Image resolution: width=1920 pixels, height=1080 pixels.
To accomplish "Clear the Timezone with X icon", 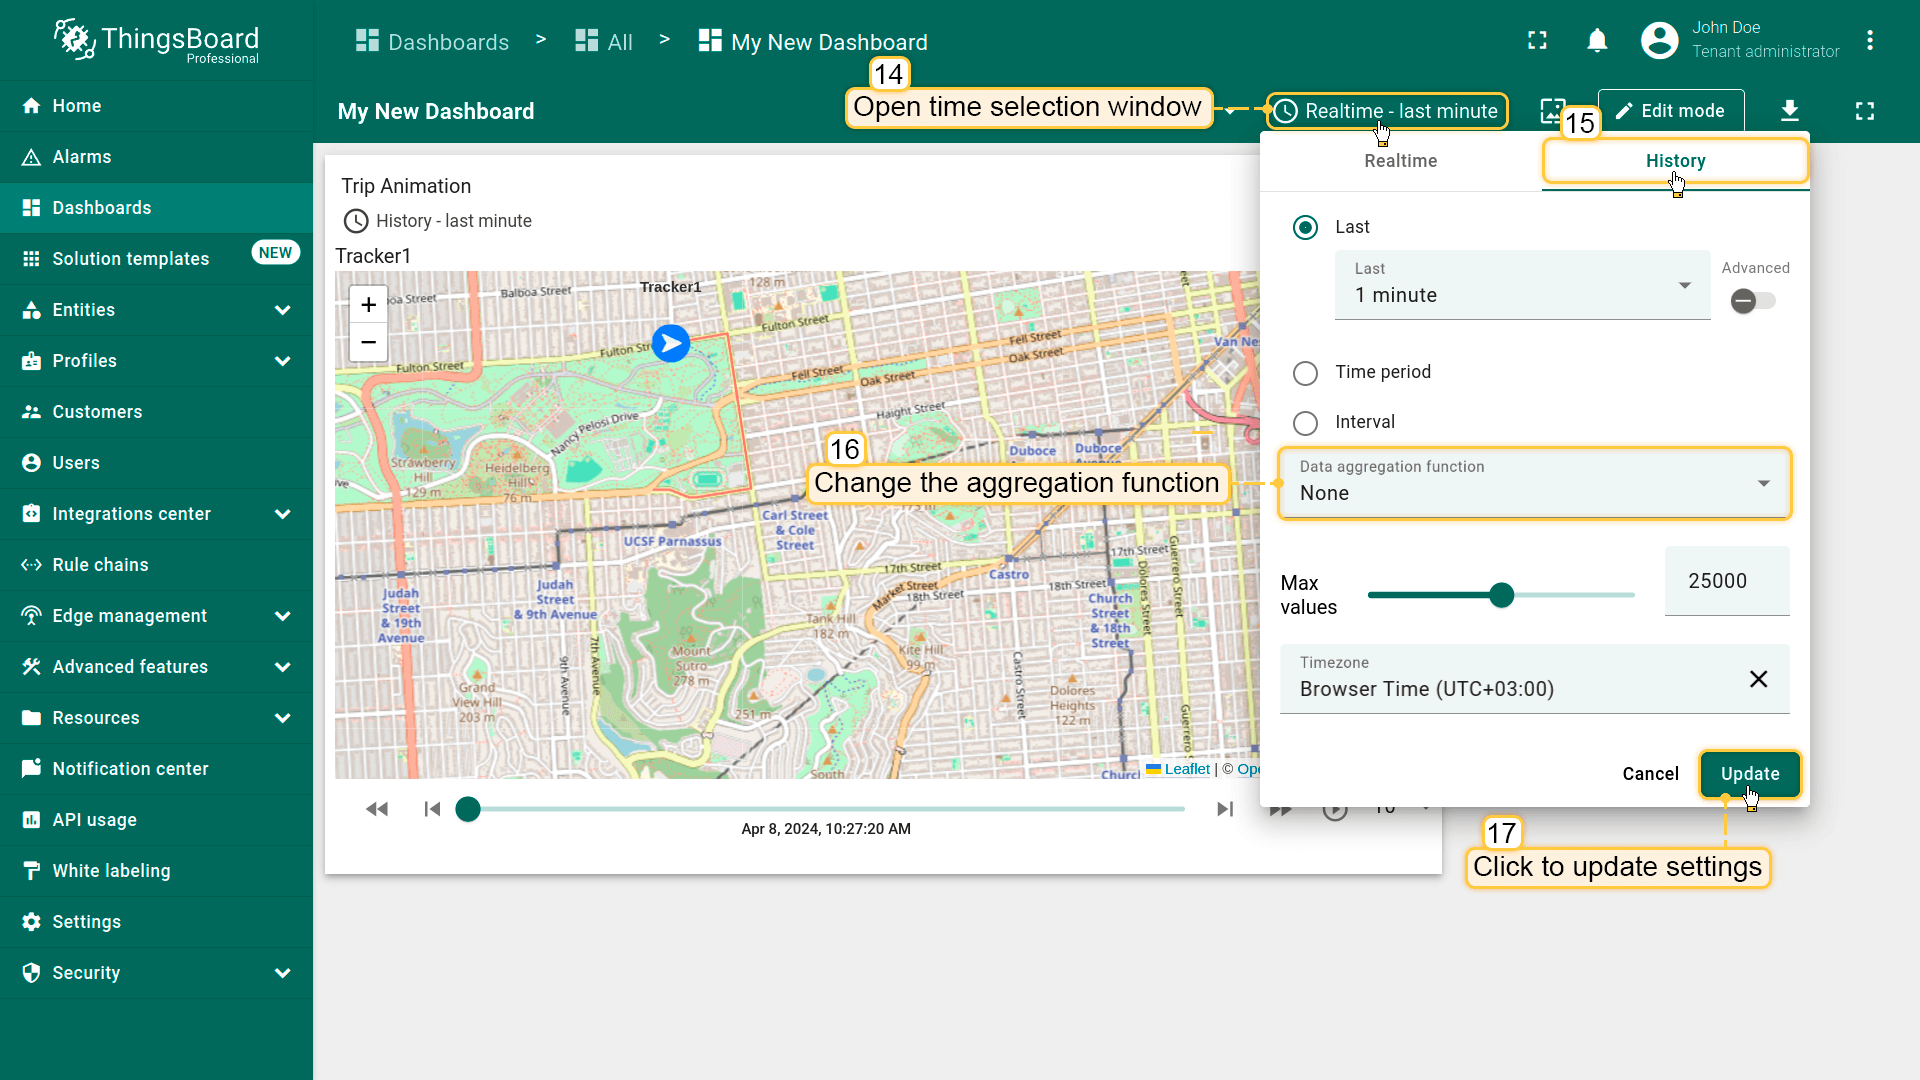I will pos(1758,679).
